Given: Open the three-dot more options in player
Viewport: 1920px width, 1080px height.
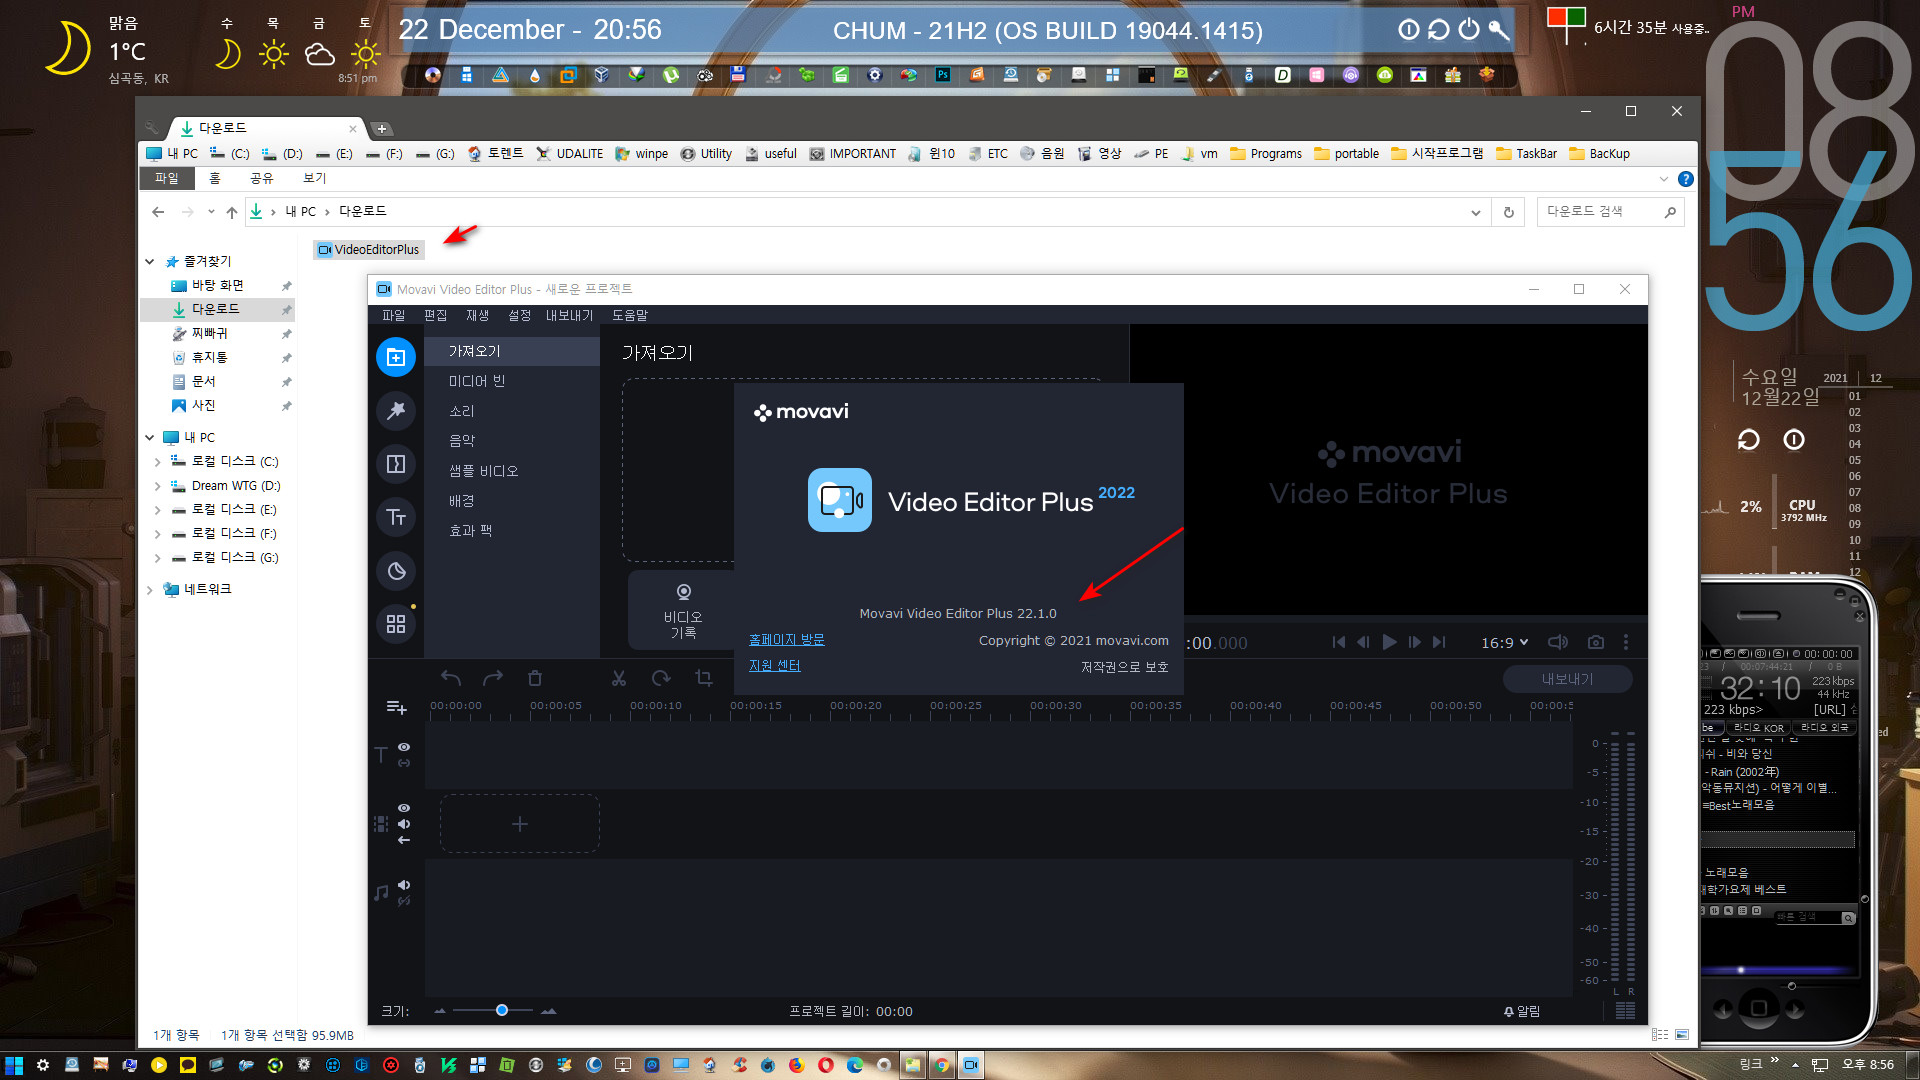Looking at the screenshot, I should click(1626, 642).
